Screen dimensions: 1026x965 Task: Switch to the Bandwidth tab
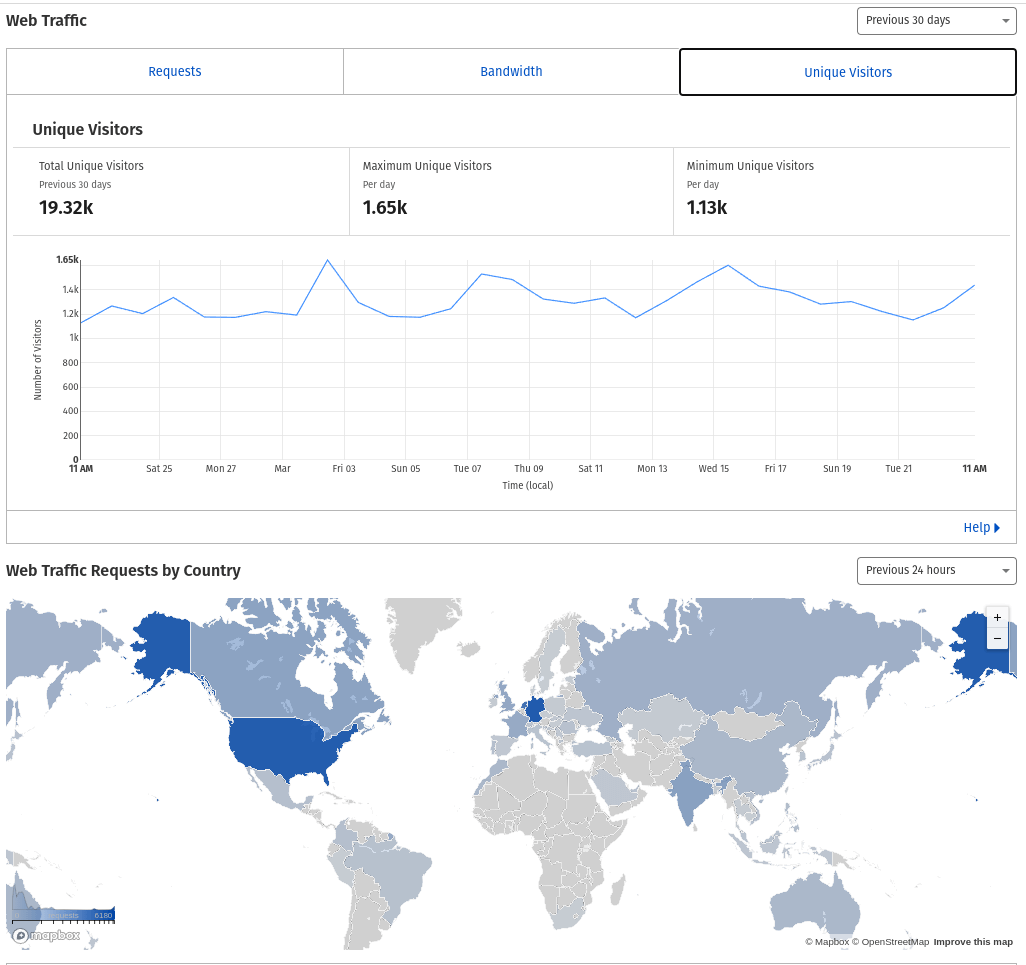point(511,72)
